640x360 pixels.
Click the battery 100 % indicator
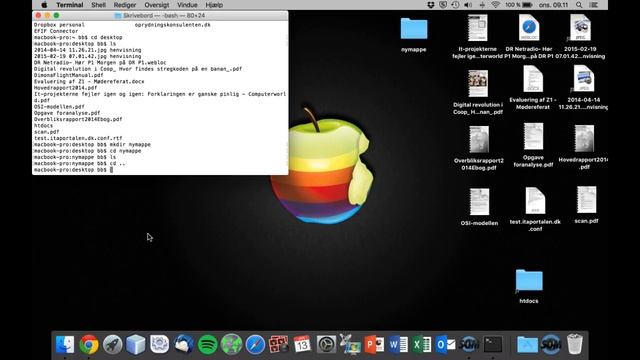pos(519,5)
